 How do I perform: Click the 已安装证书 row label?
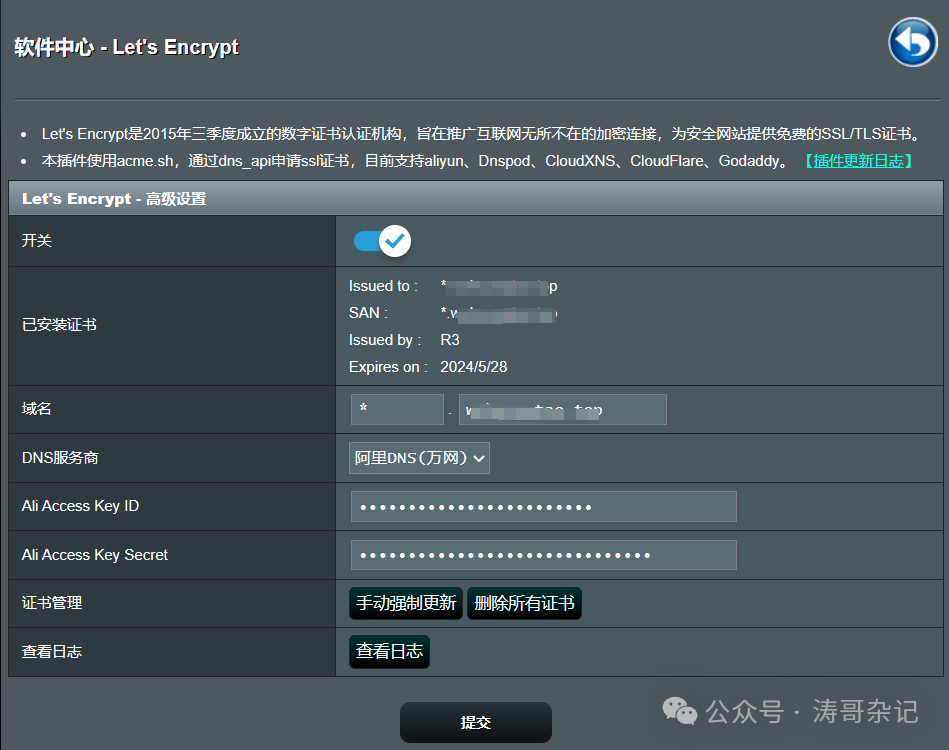pyautogui.click(x=59, y=325)
